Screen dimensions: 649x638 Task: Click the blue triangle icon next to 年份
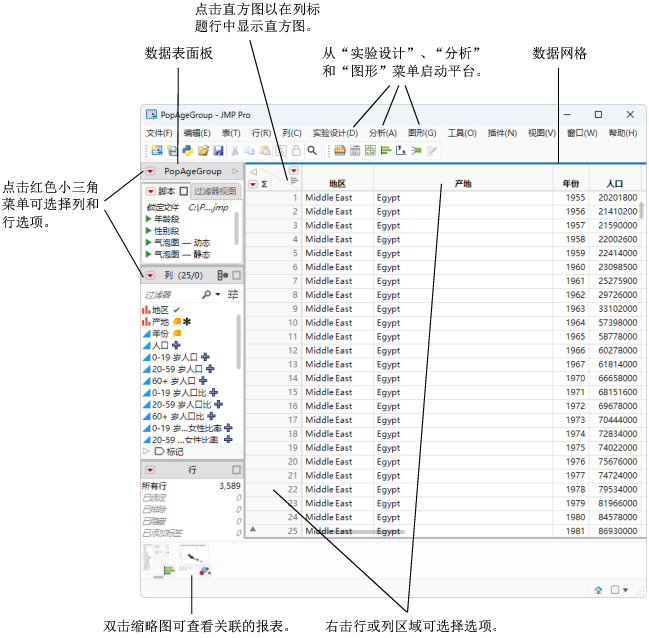click(x=147, y=333)
